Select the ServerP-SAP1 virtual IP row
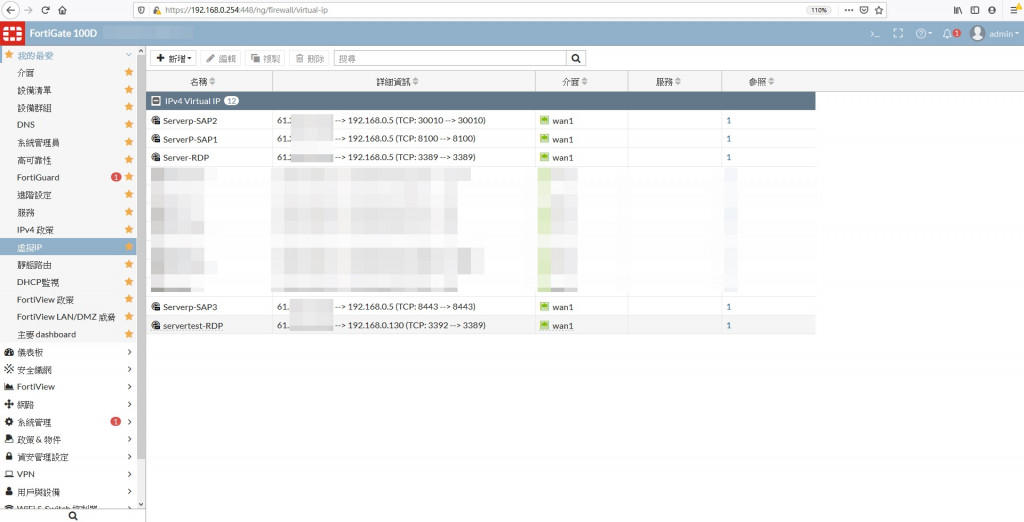Image resolution: width=1024 pixels, height=522 pixels. tap(481, 139)
